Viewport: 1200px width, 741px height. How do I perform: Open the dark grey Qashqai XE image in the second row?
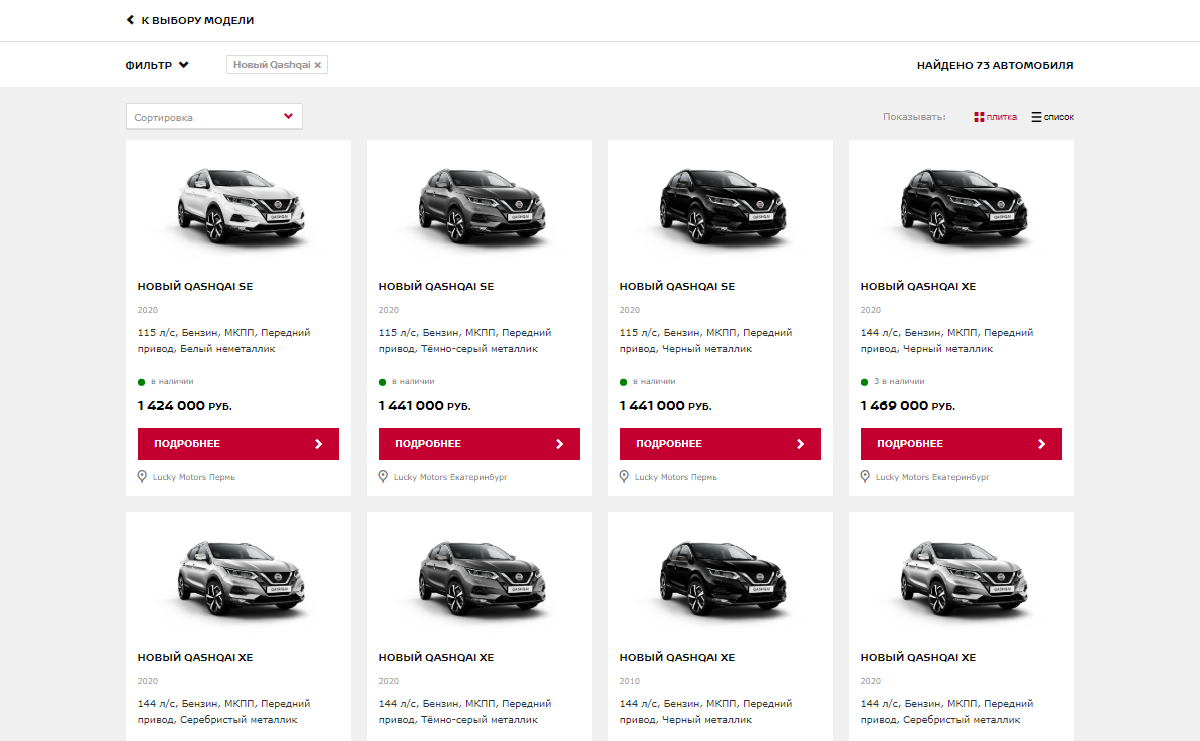(479, 578)
